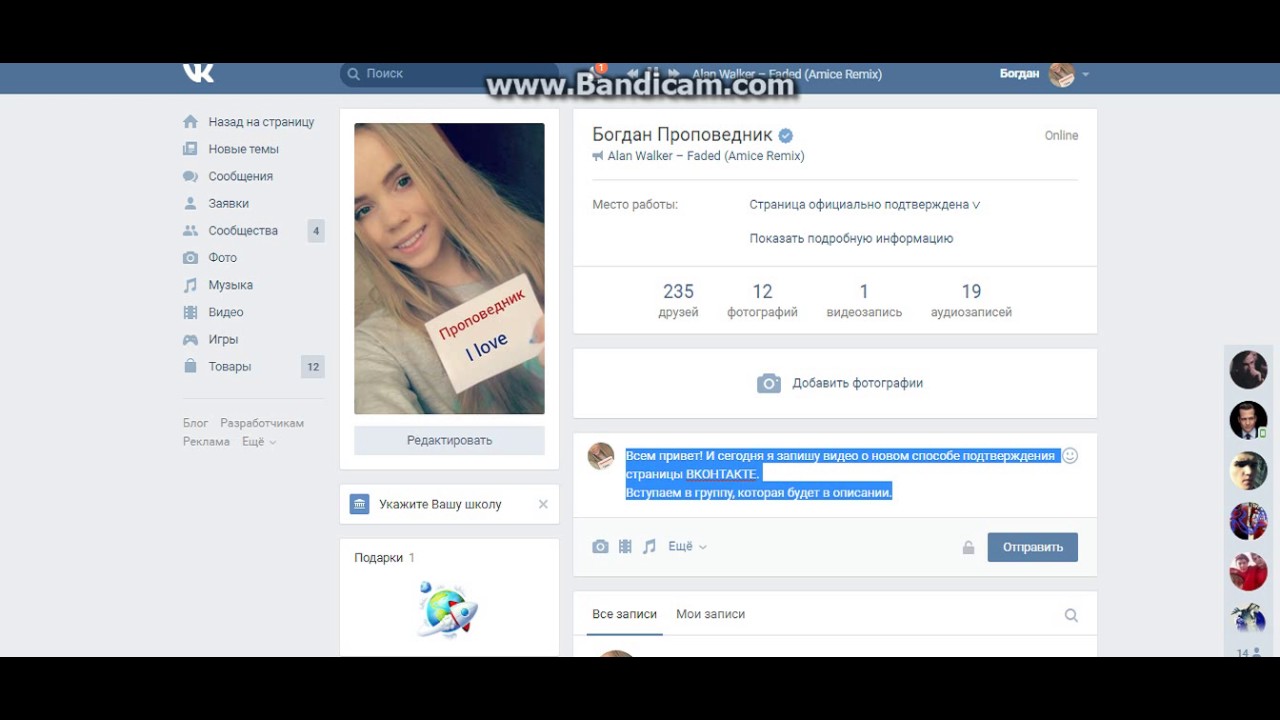Attach a photo with camera icon

[600, 546]
